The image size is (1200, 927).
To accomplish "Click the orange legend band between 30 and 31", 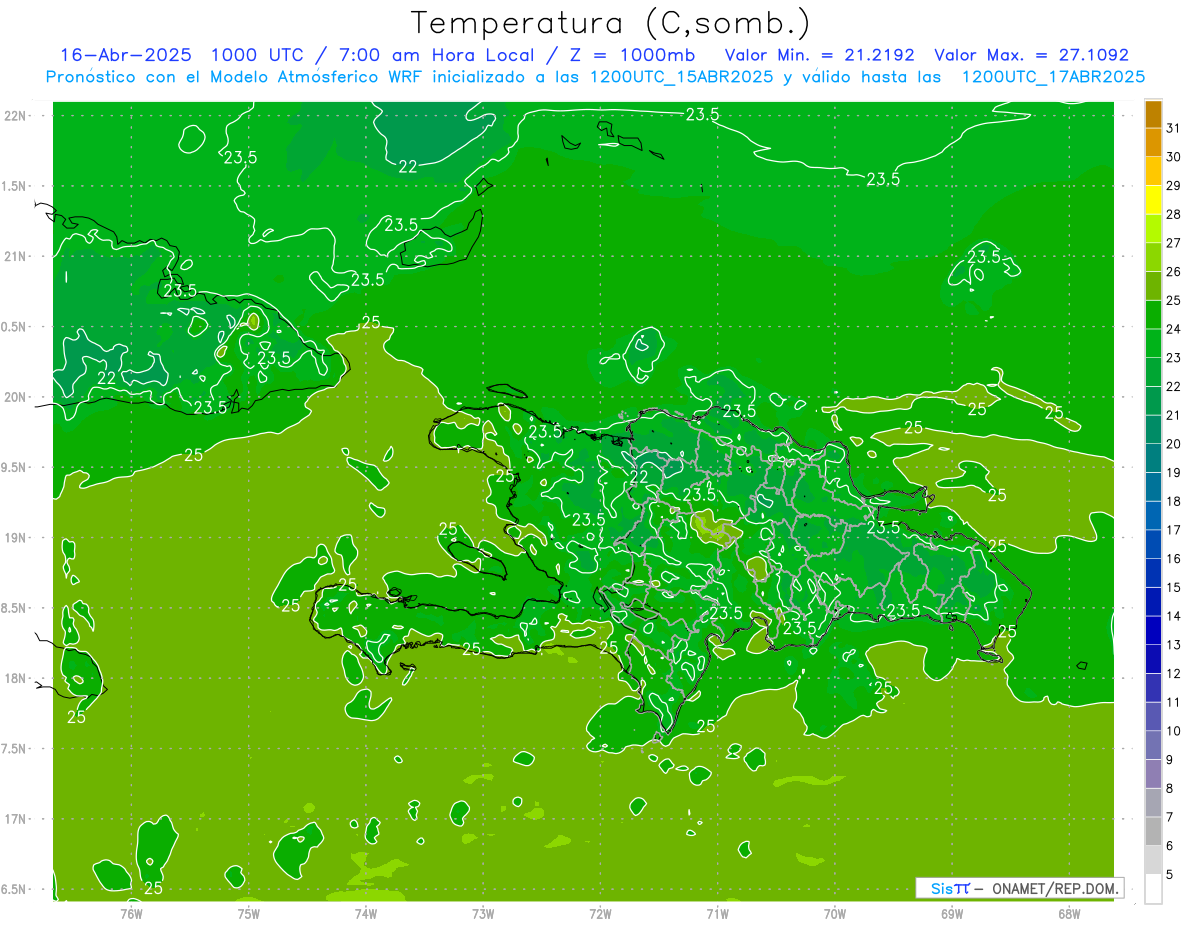I will 1153,143.
